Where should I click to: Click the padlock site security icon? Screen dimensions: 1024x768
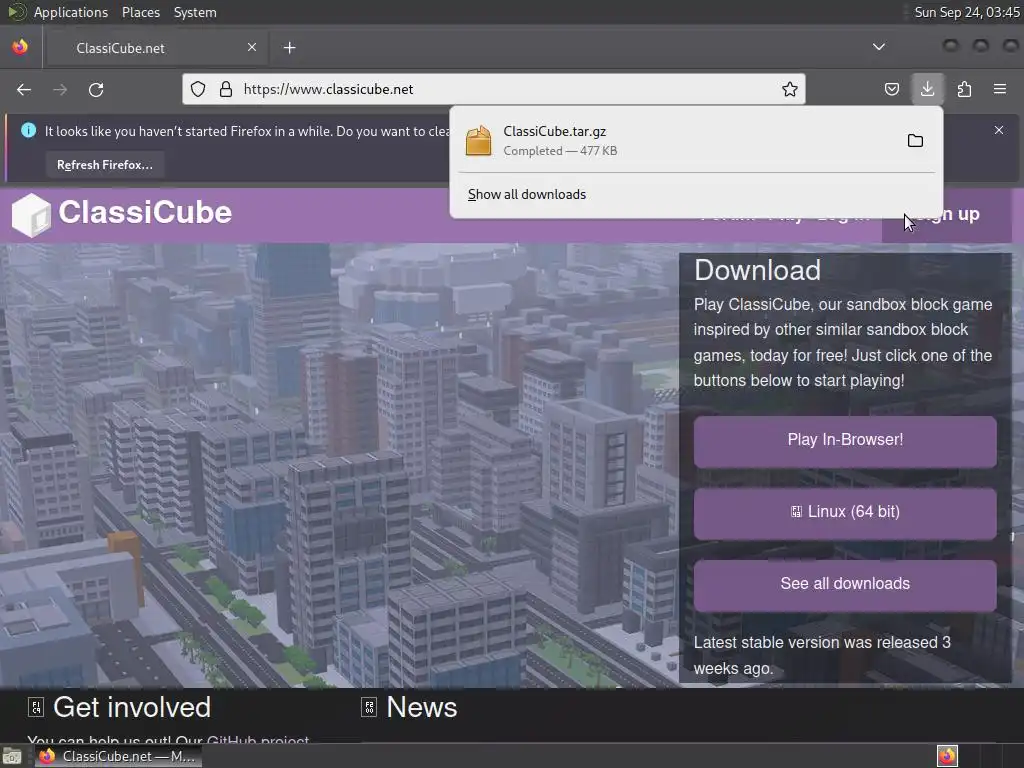tap(226, 89)
